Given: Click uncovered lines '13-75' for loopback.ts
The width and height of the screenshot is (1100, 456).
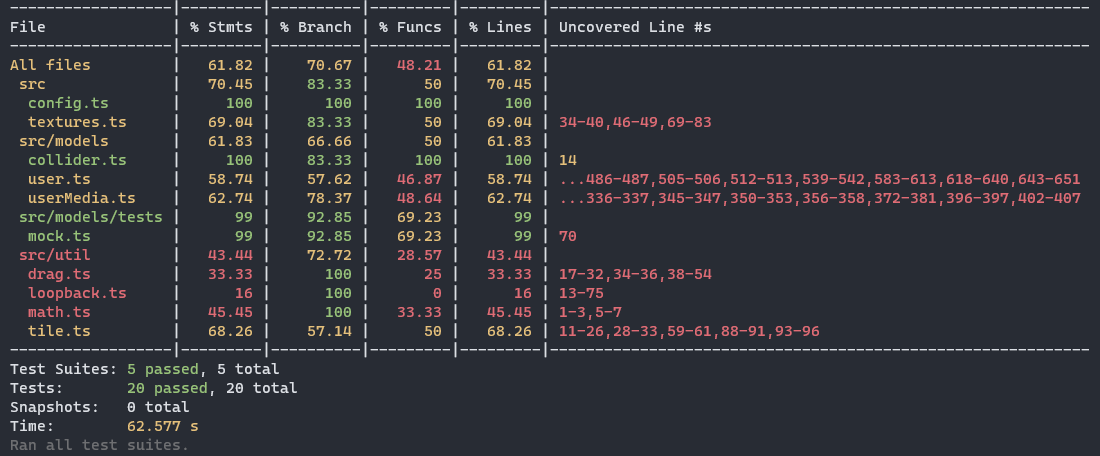Looking at the screenshot, I should pos(581,293).
